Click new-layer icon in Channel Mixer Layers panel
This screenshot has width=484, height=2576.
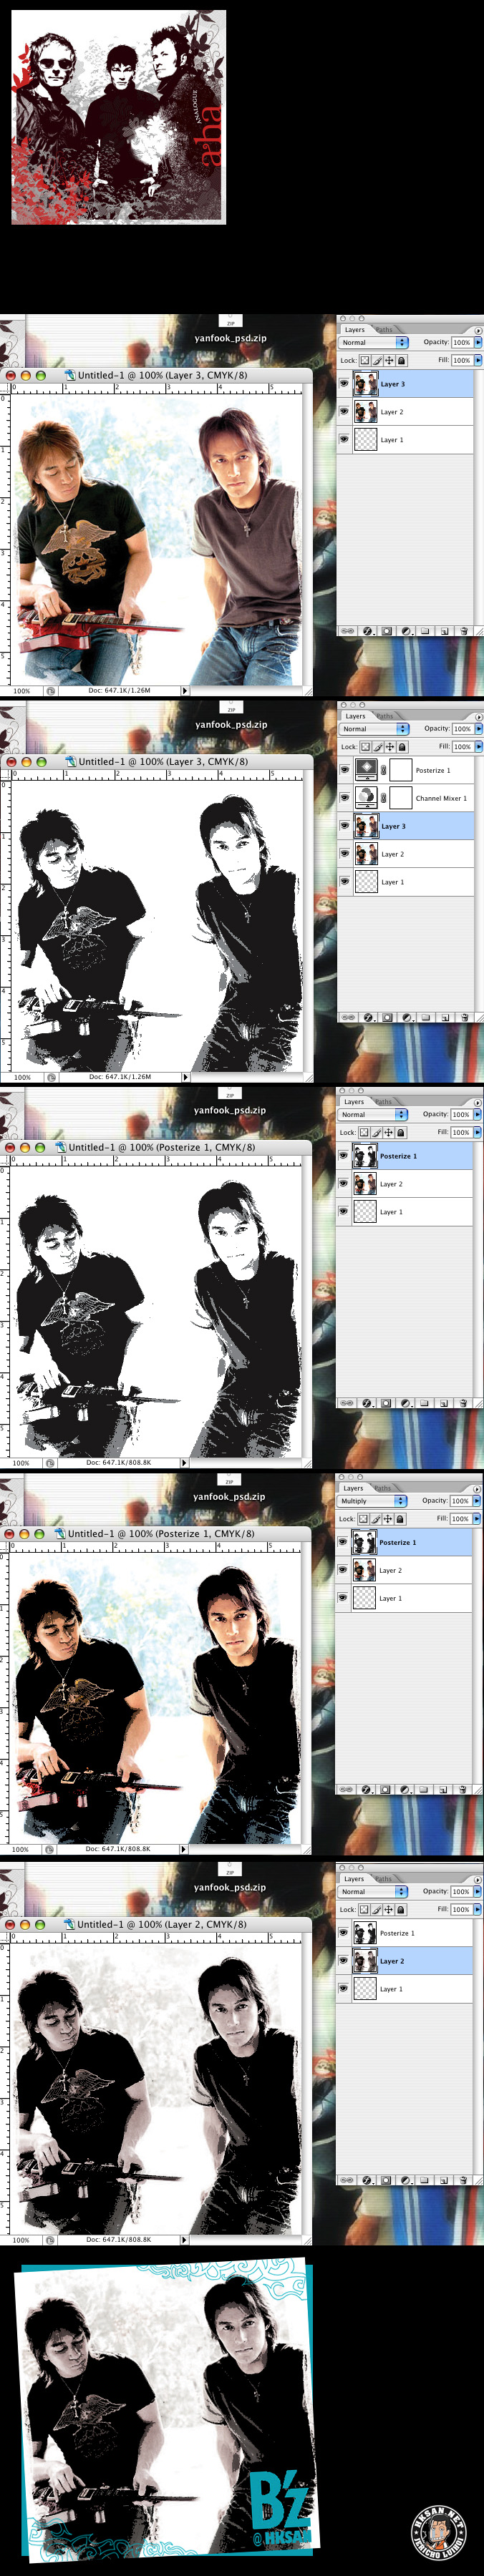(x=445, y=1018)
